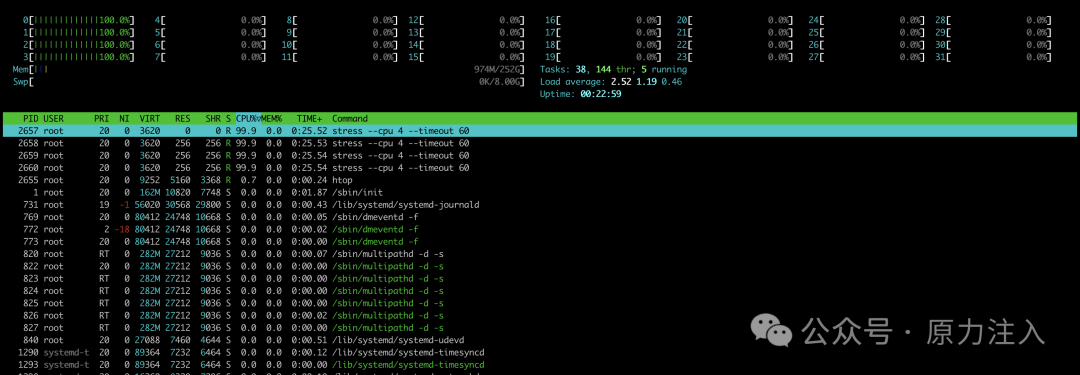Select the systemd-udevd process row
Image resolution: width=1080 pixels, height=375 pixels.
coord(539,341)
